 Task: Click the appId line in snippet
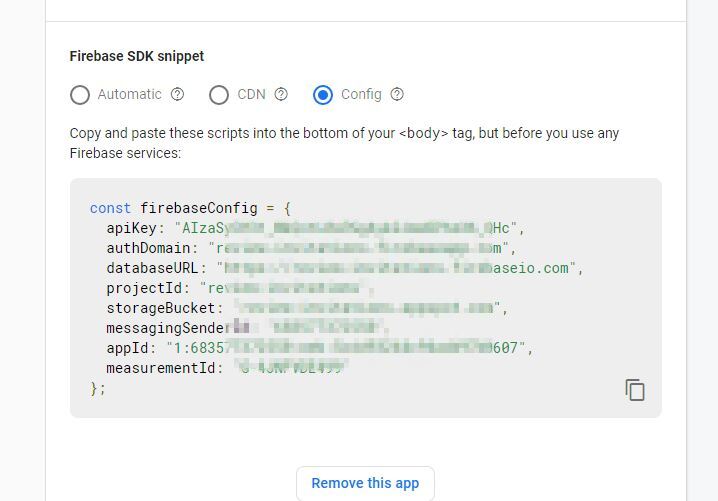320,348
